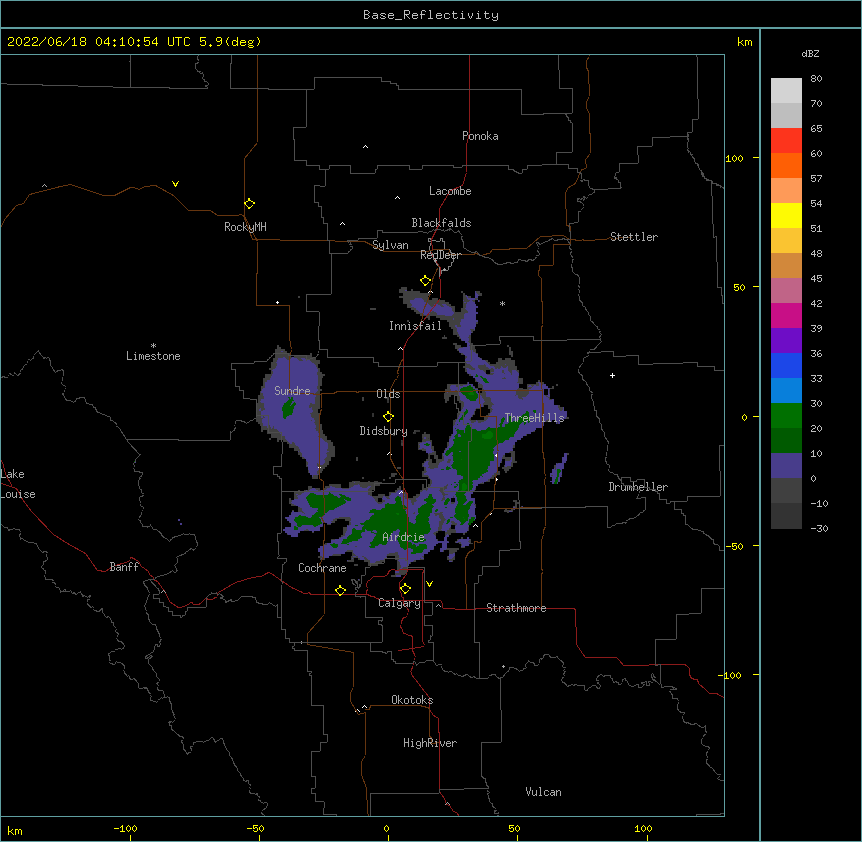Click the Drumheller label
This screenshot has height=842, width=862.
click(638, 487)
